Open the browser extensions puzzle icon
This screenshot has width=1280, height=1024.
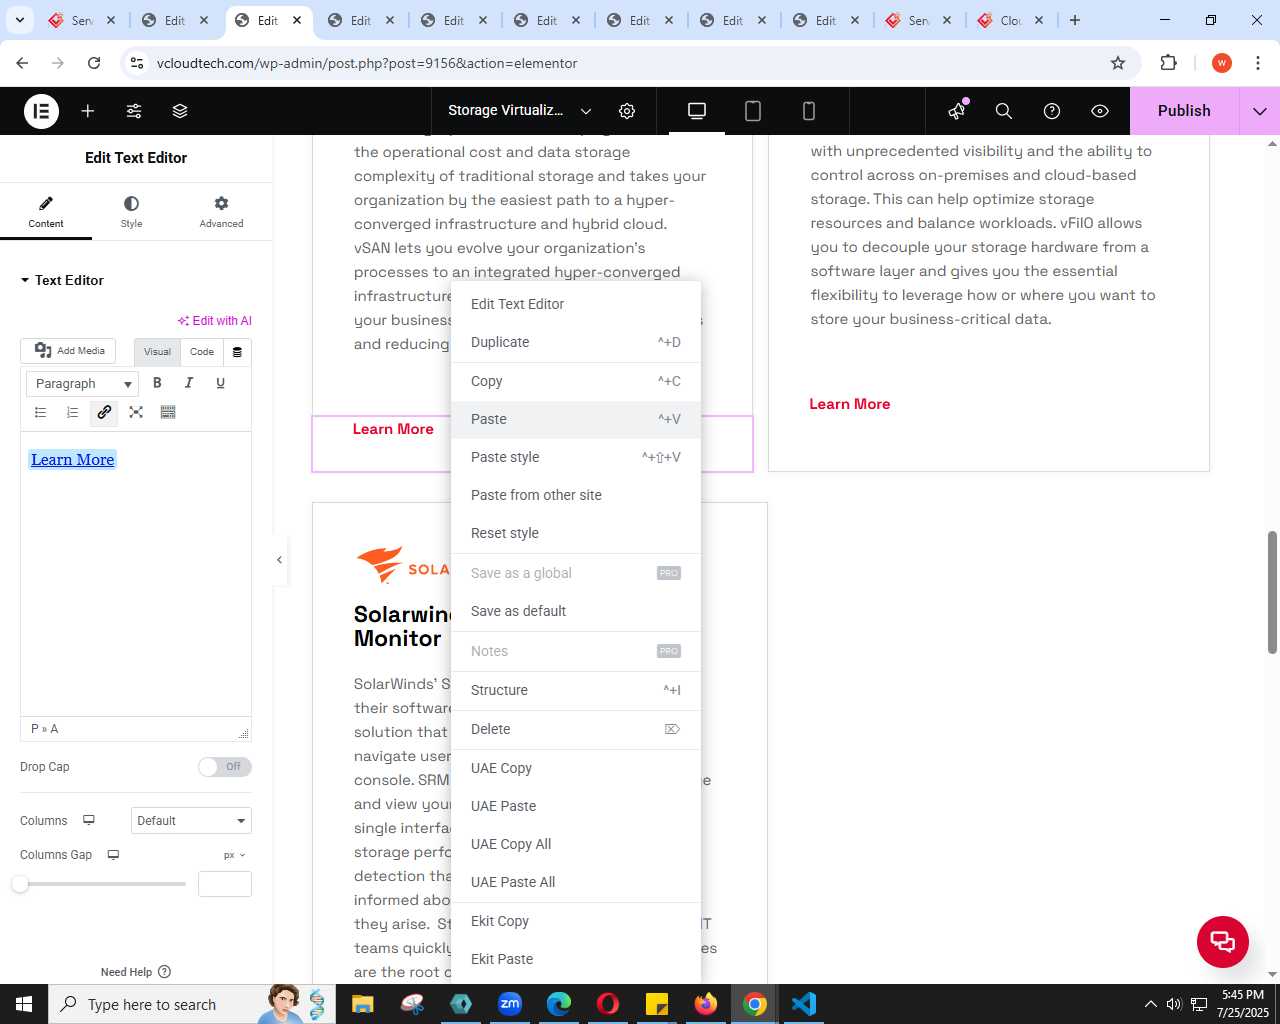coord(1168,63)
